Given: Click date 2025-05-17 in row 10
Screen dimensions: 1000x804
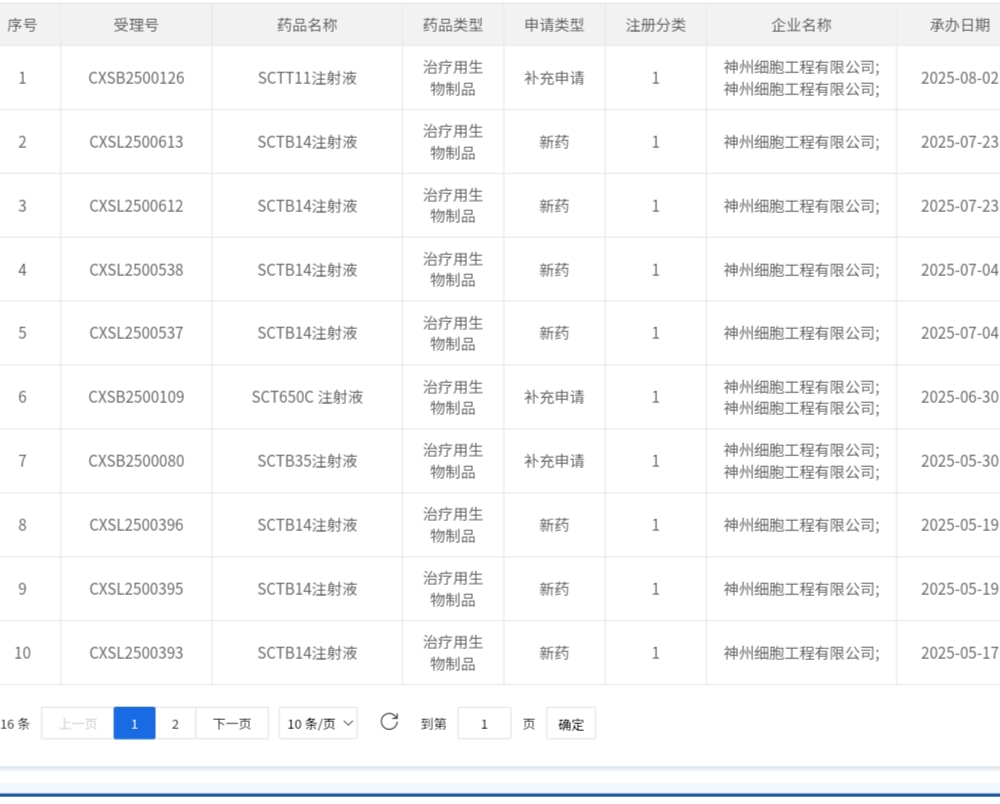Looking at the screenshot, I should [x=960, y=653].
